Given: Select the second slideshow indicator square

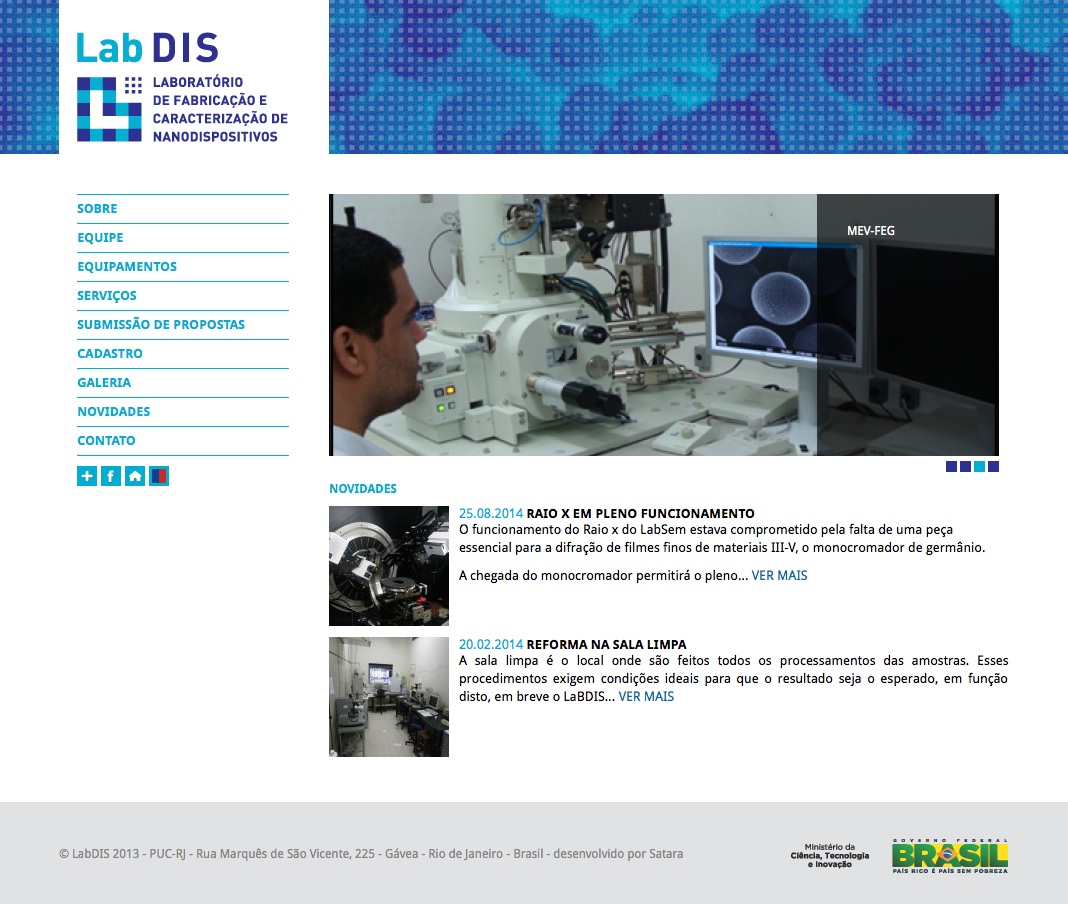Looking at the screenshot, I should pos(965,467).
